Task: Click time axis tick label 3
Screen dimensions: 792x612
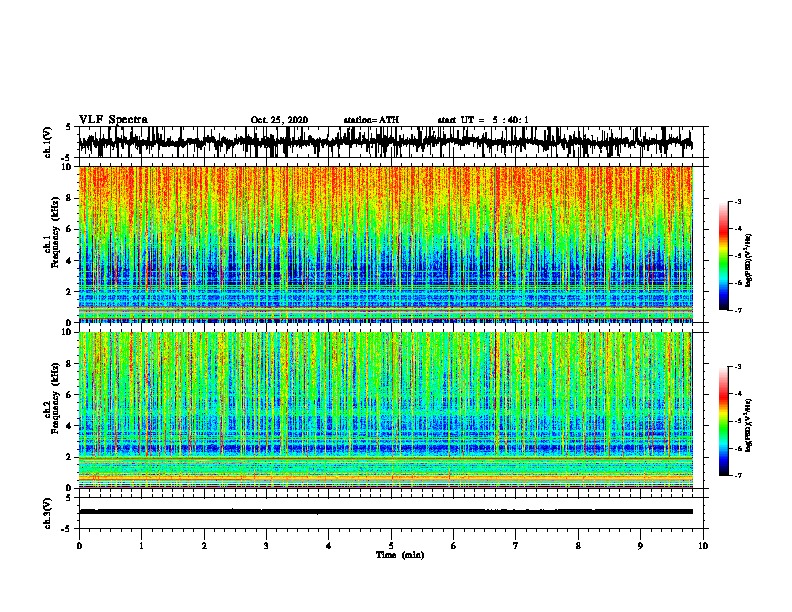Action: 266,546
